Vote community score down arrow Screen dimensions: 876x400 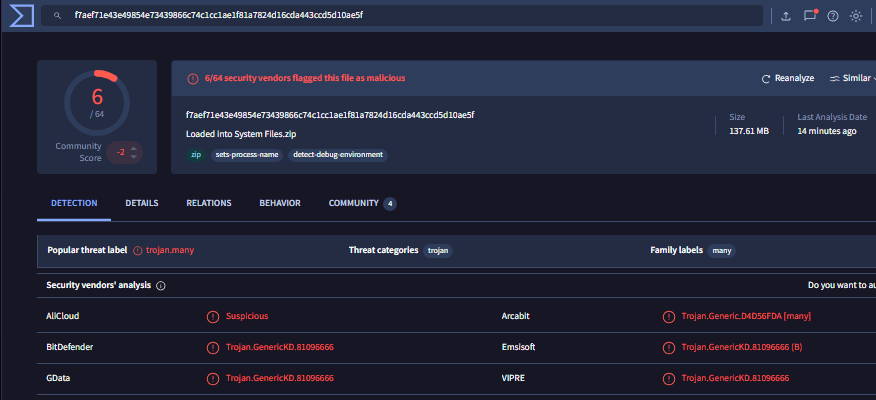[x=134, y=156]
